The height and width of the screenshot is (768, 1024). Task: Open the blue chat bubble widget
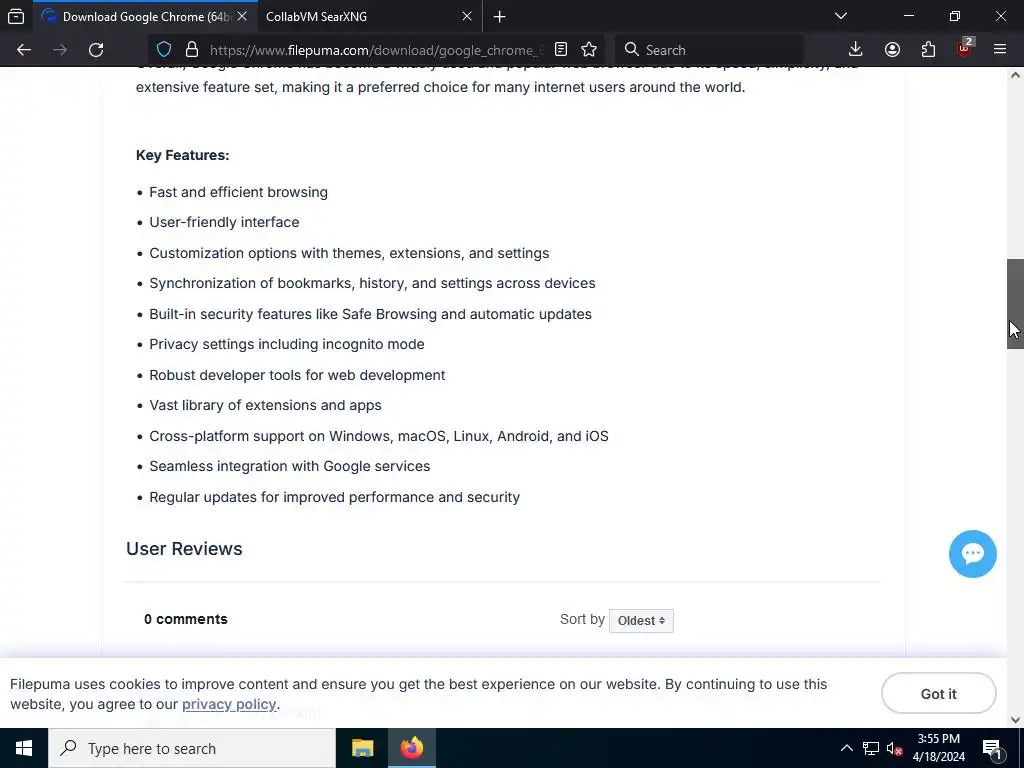pyautogui.click(x=972, y=554)
